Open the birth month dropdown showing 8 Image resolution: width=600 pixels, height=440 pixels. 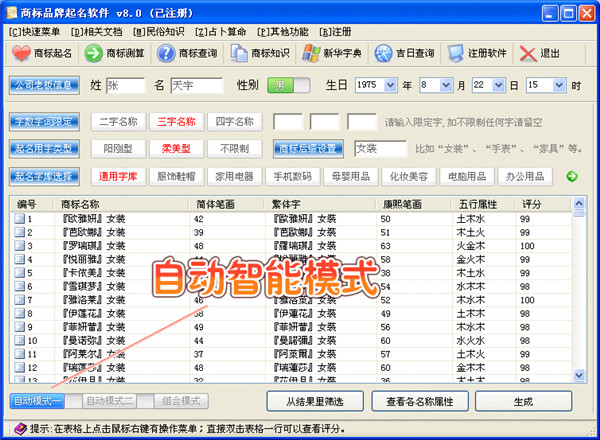(446, 85)
